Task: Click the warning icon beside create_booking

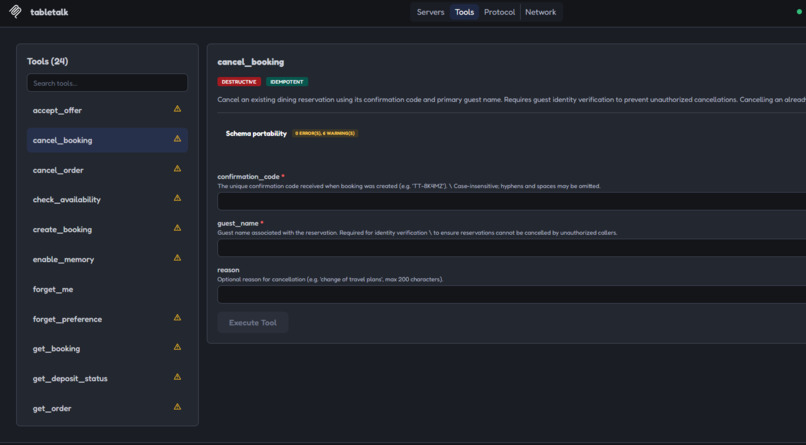Action: (177, 228)
